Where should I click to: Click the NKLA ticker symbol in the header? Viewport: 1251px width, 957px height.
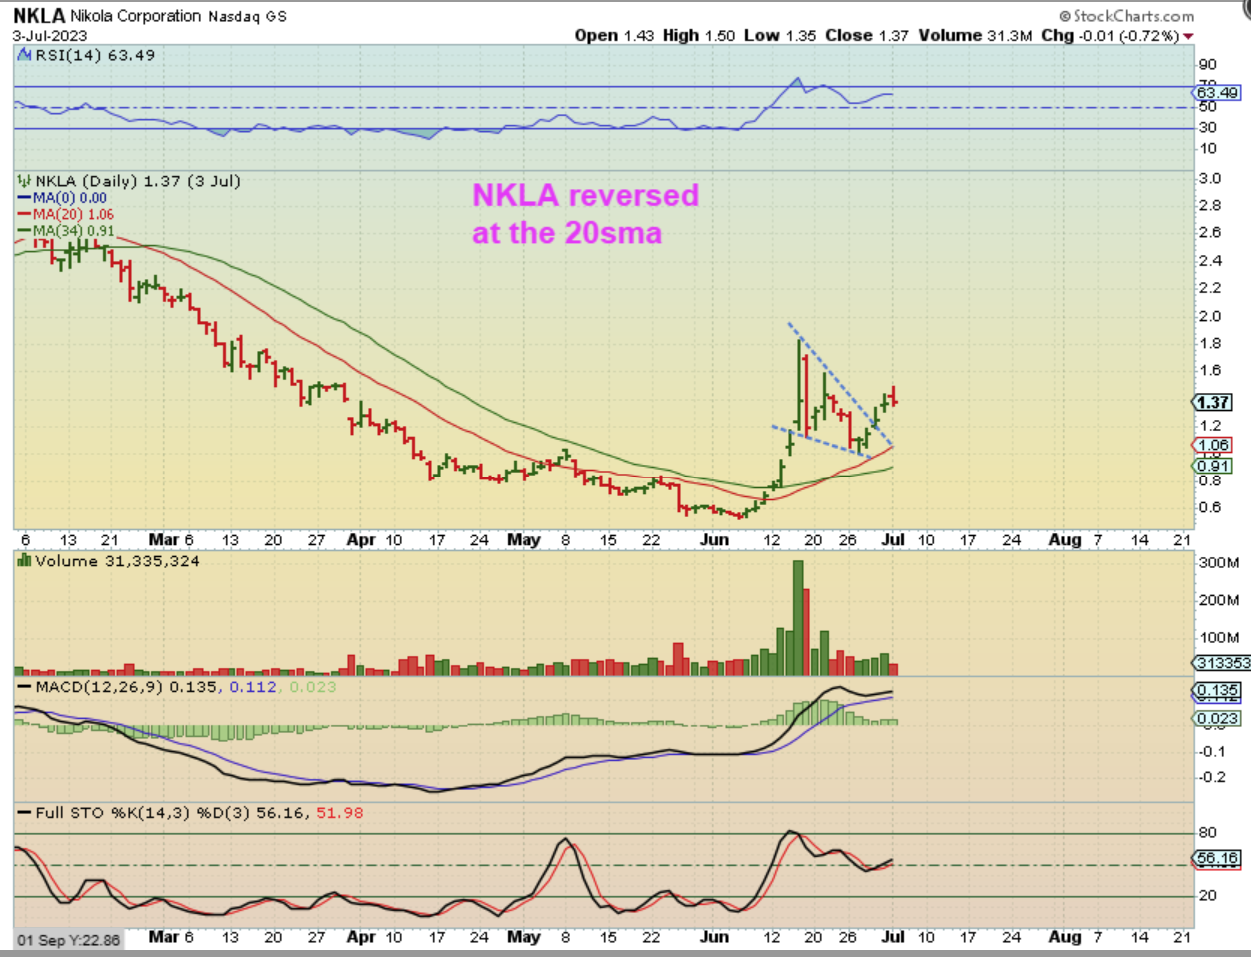39,16
